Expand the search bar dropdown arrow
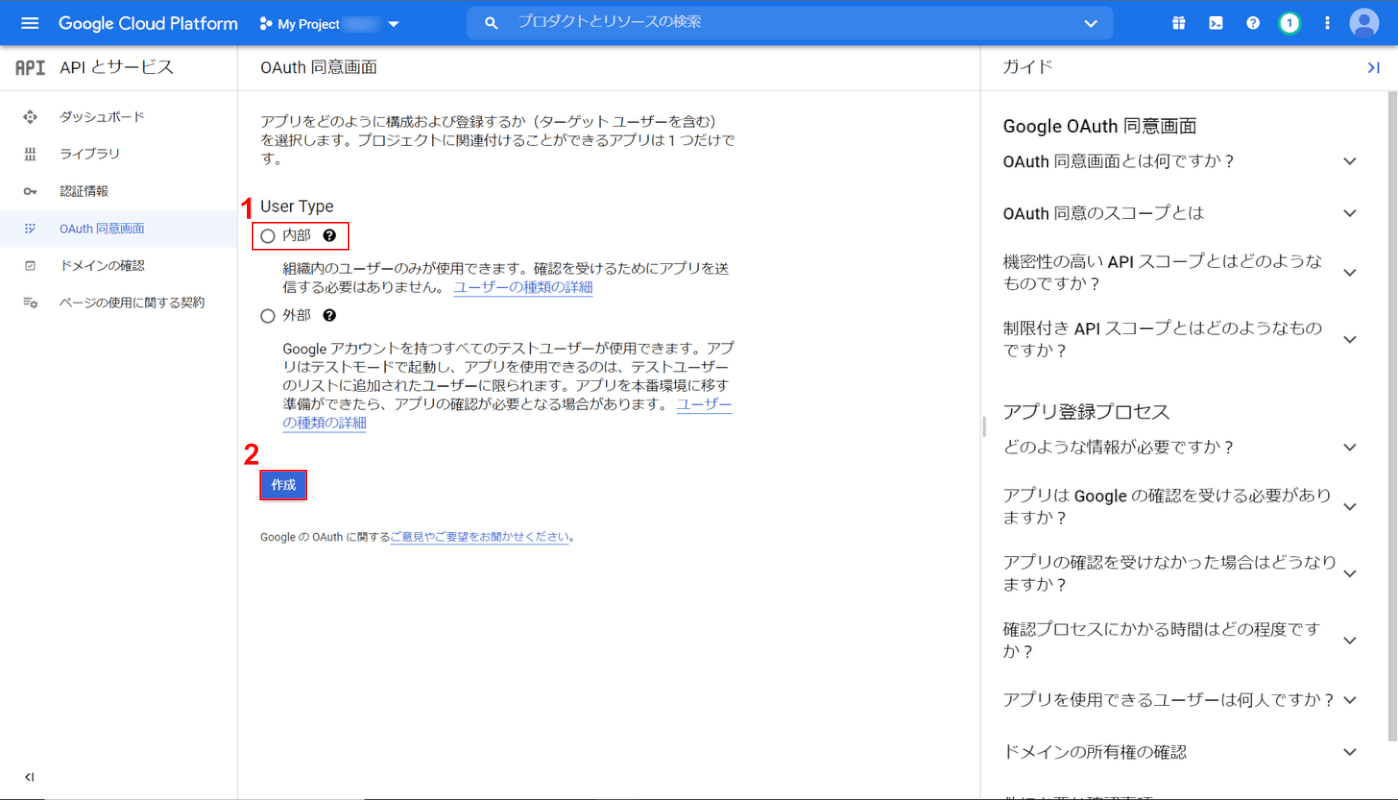 click(x=1090, y=23)
